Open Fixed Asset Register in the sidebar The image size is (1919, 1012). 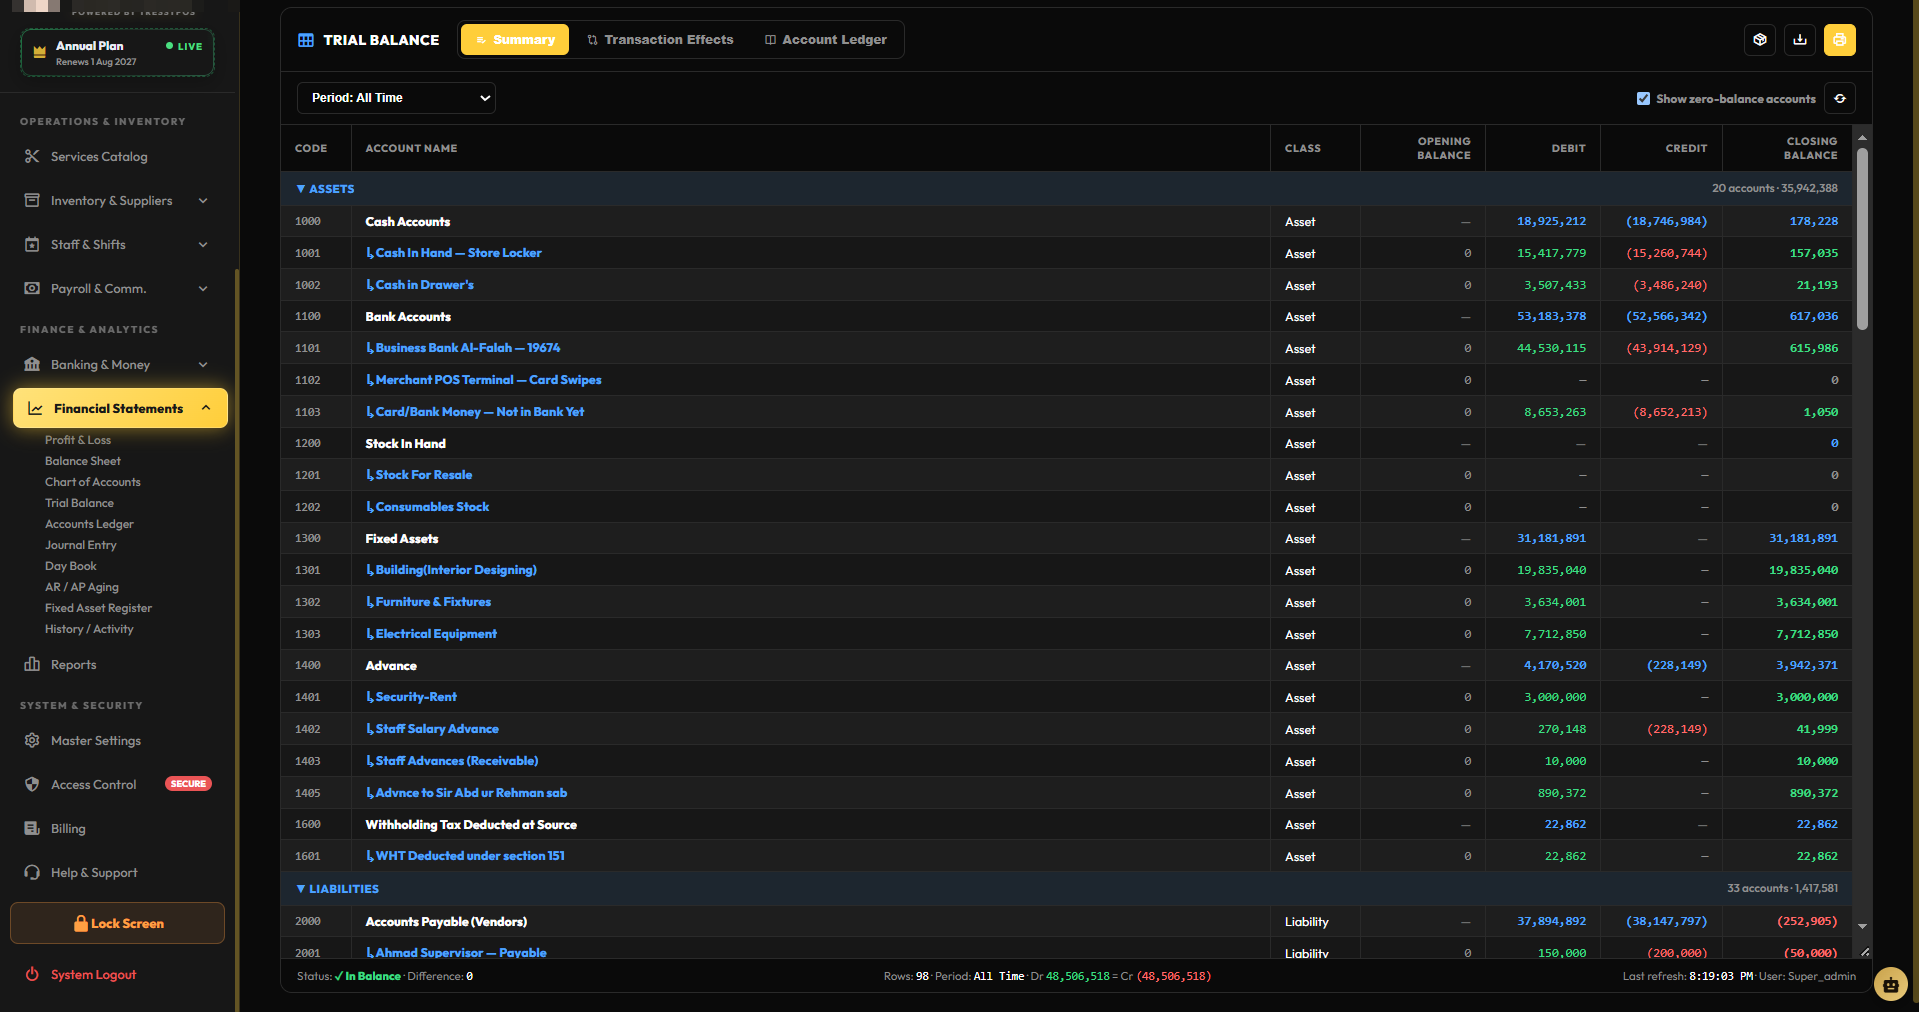[x=99, y=608]
